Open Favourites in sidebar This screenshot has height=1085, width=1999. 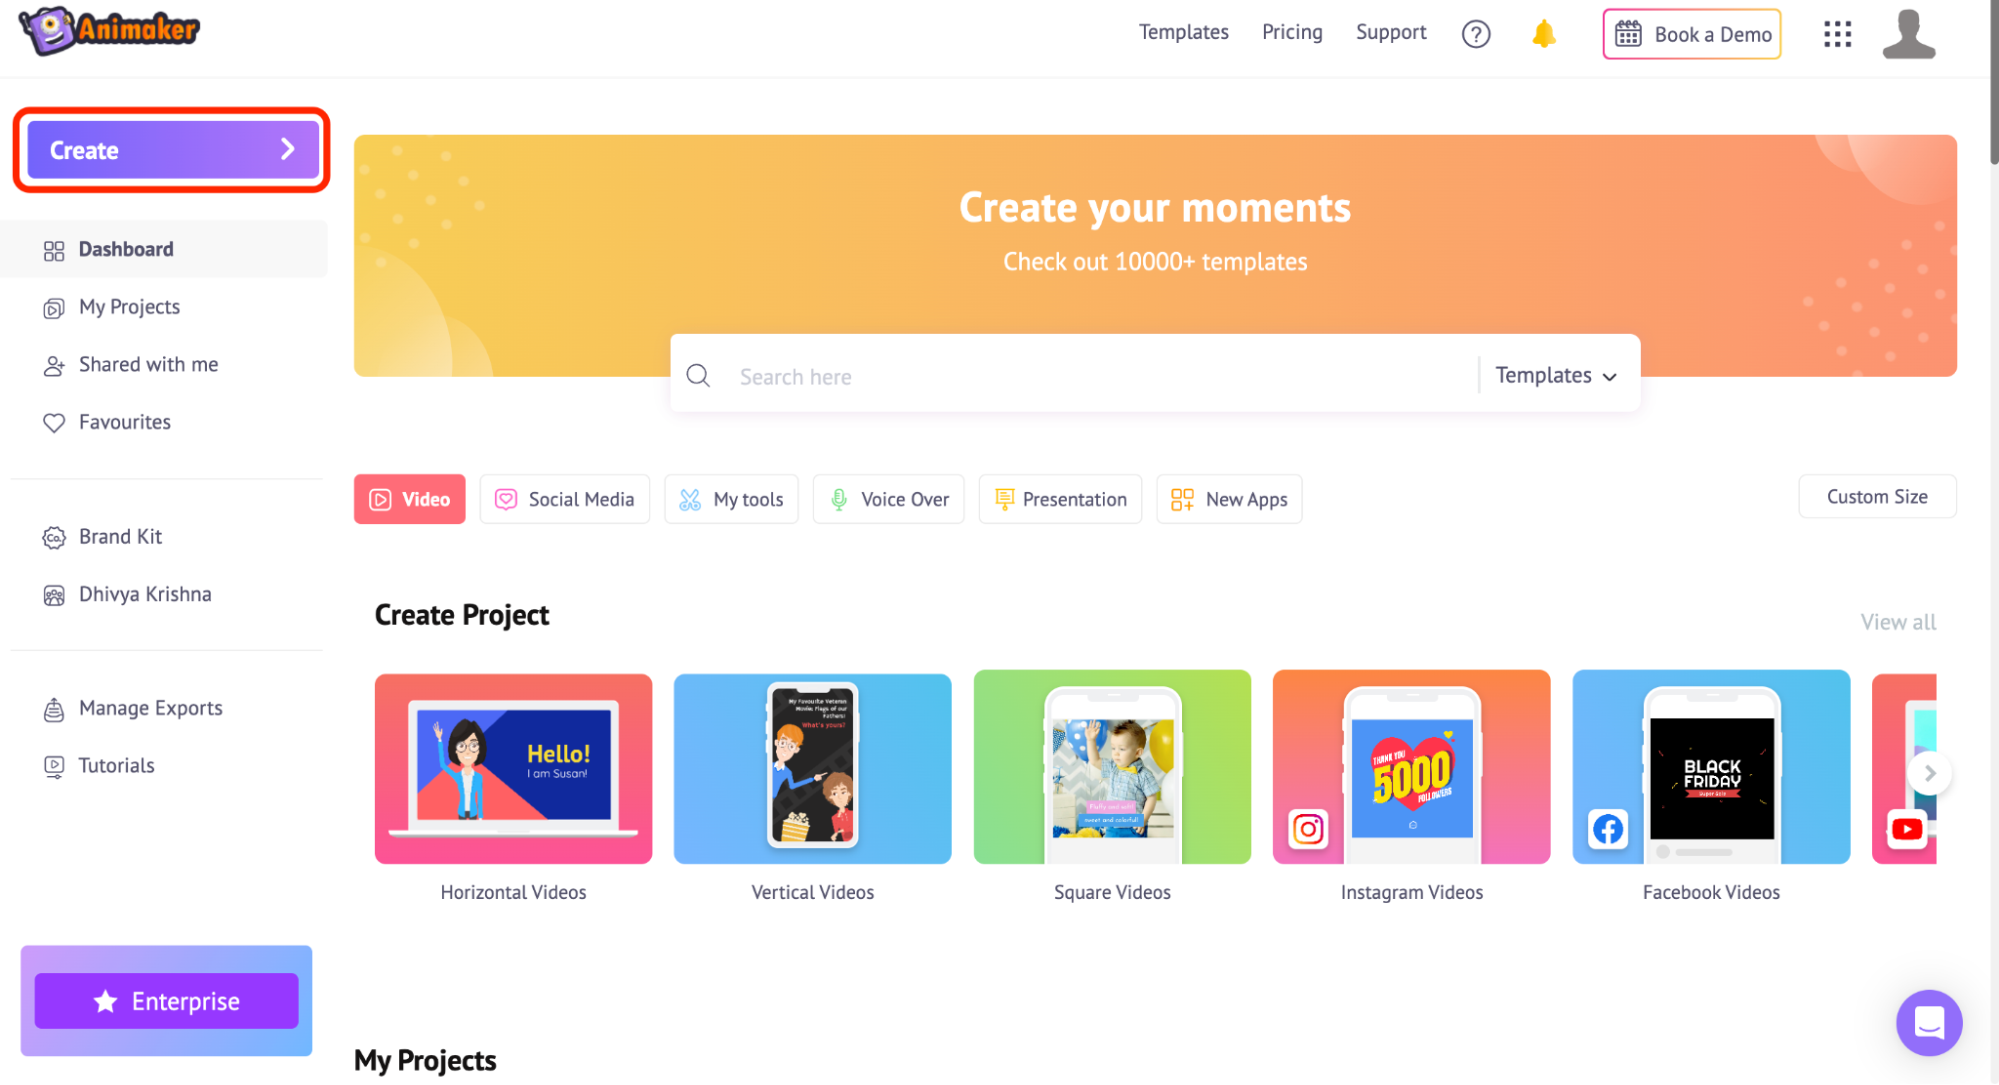(x=126, y=421)
